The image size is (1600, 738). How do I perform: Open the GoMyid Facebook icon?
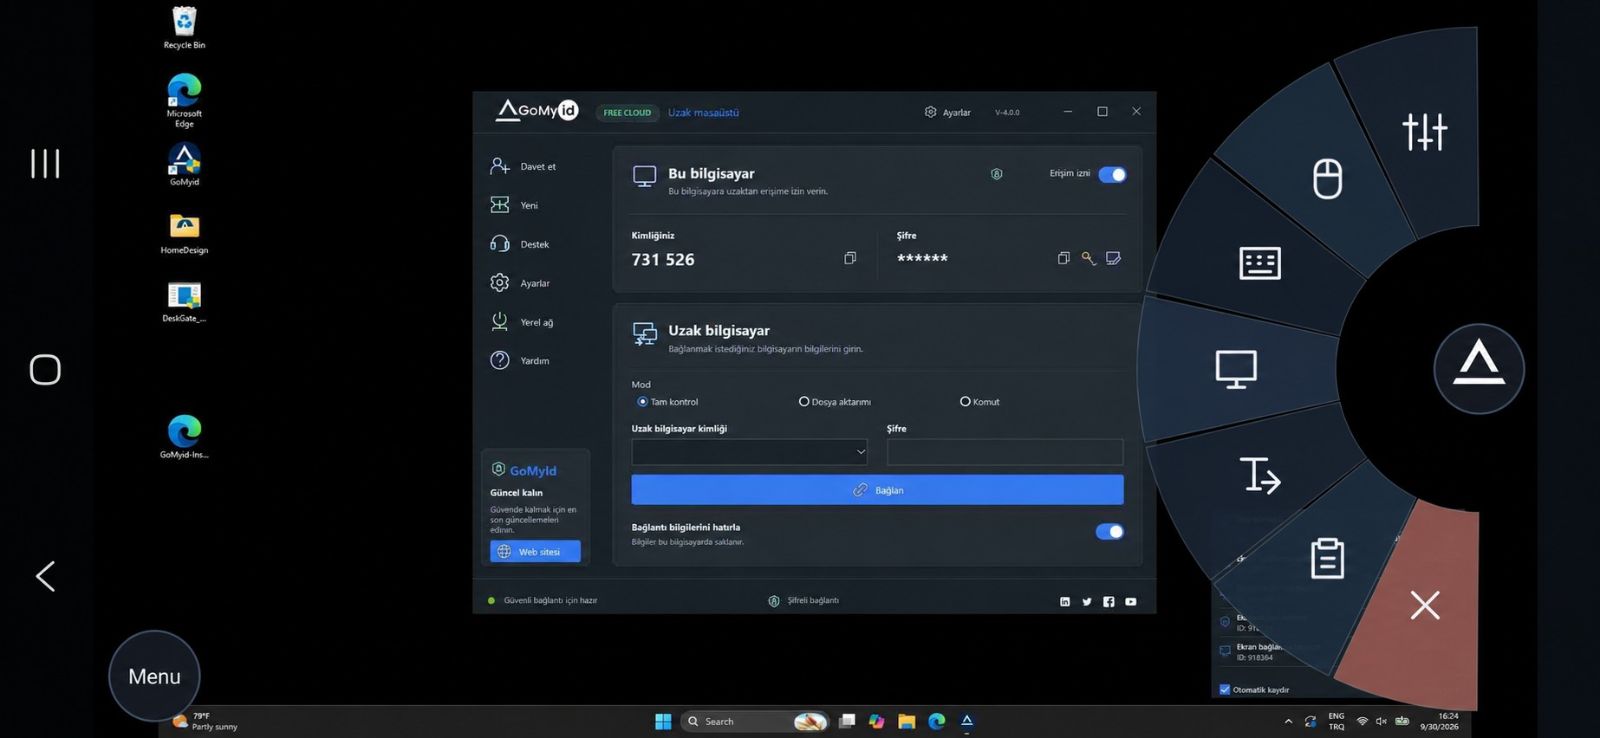tap(1108, 602)
